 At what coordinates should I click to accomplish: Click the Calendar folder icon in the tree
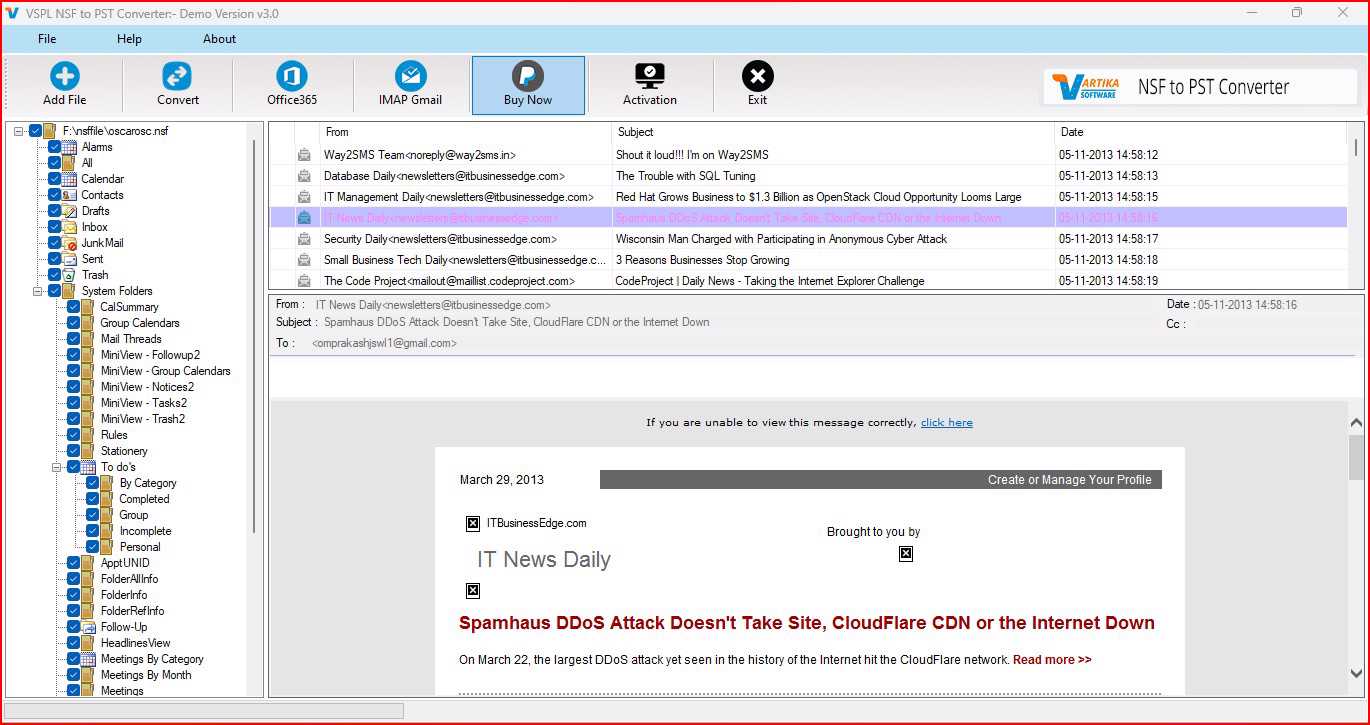pyautogui.click(x=70, y=179)
